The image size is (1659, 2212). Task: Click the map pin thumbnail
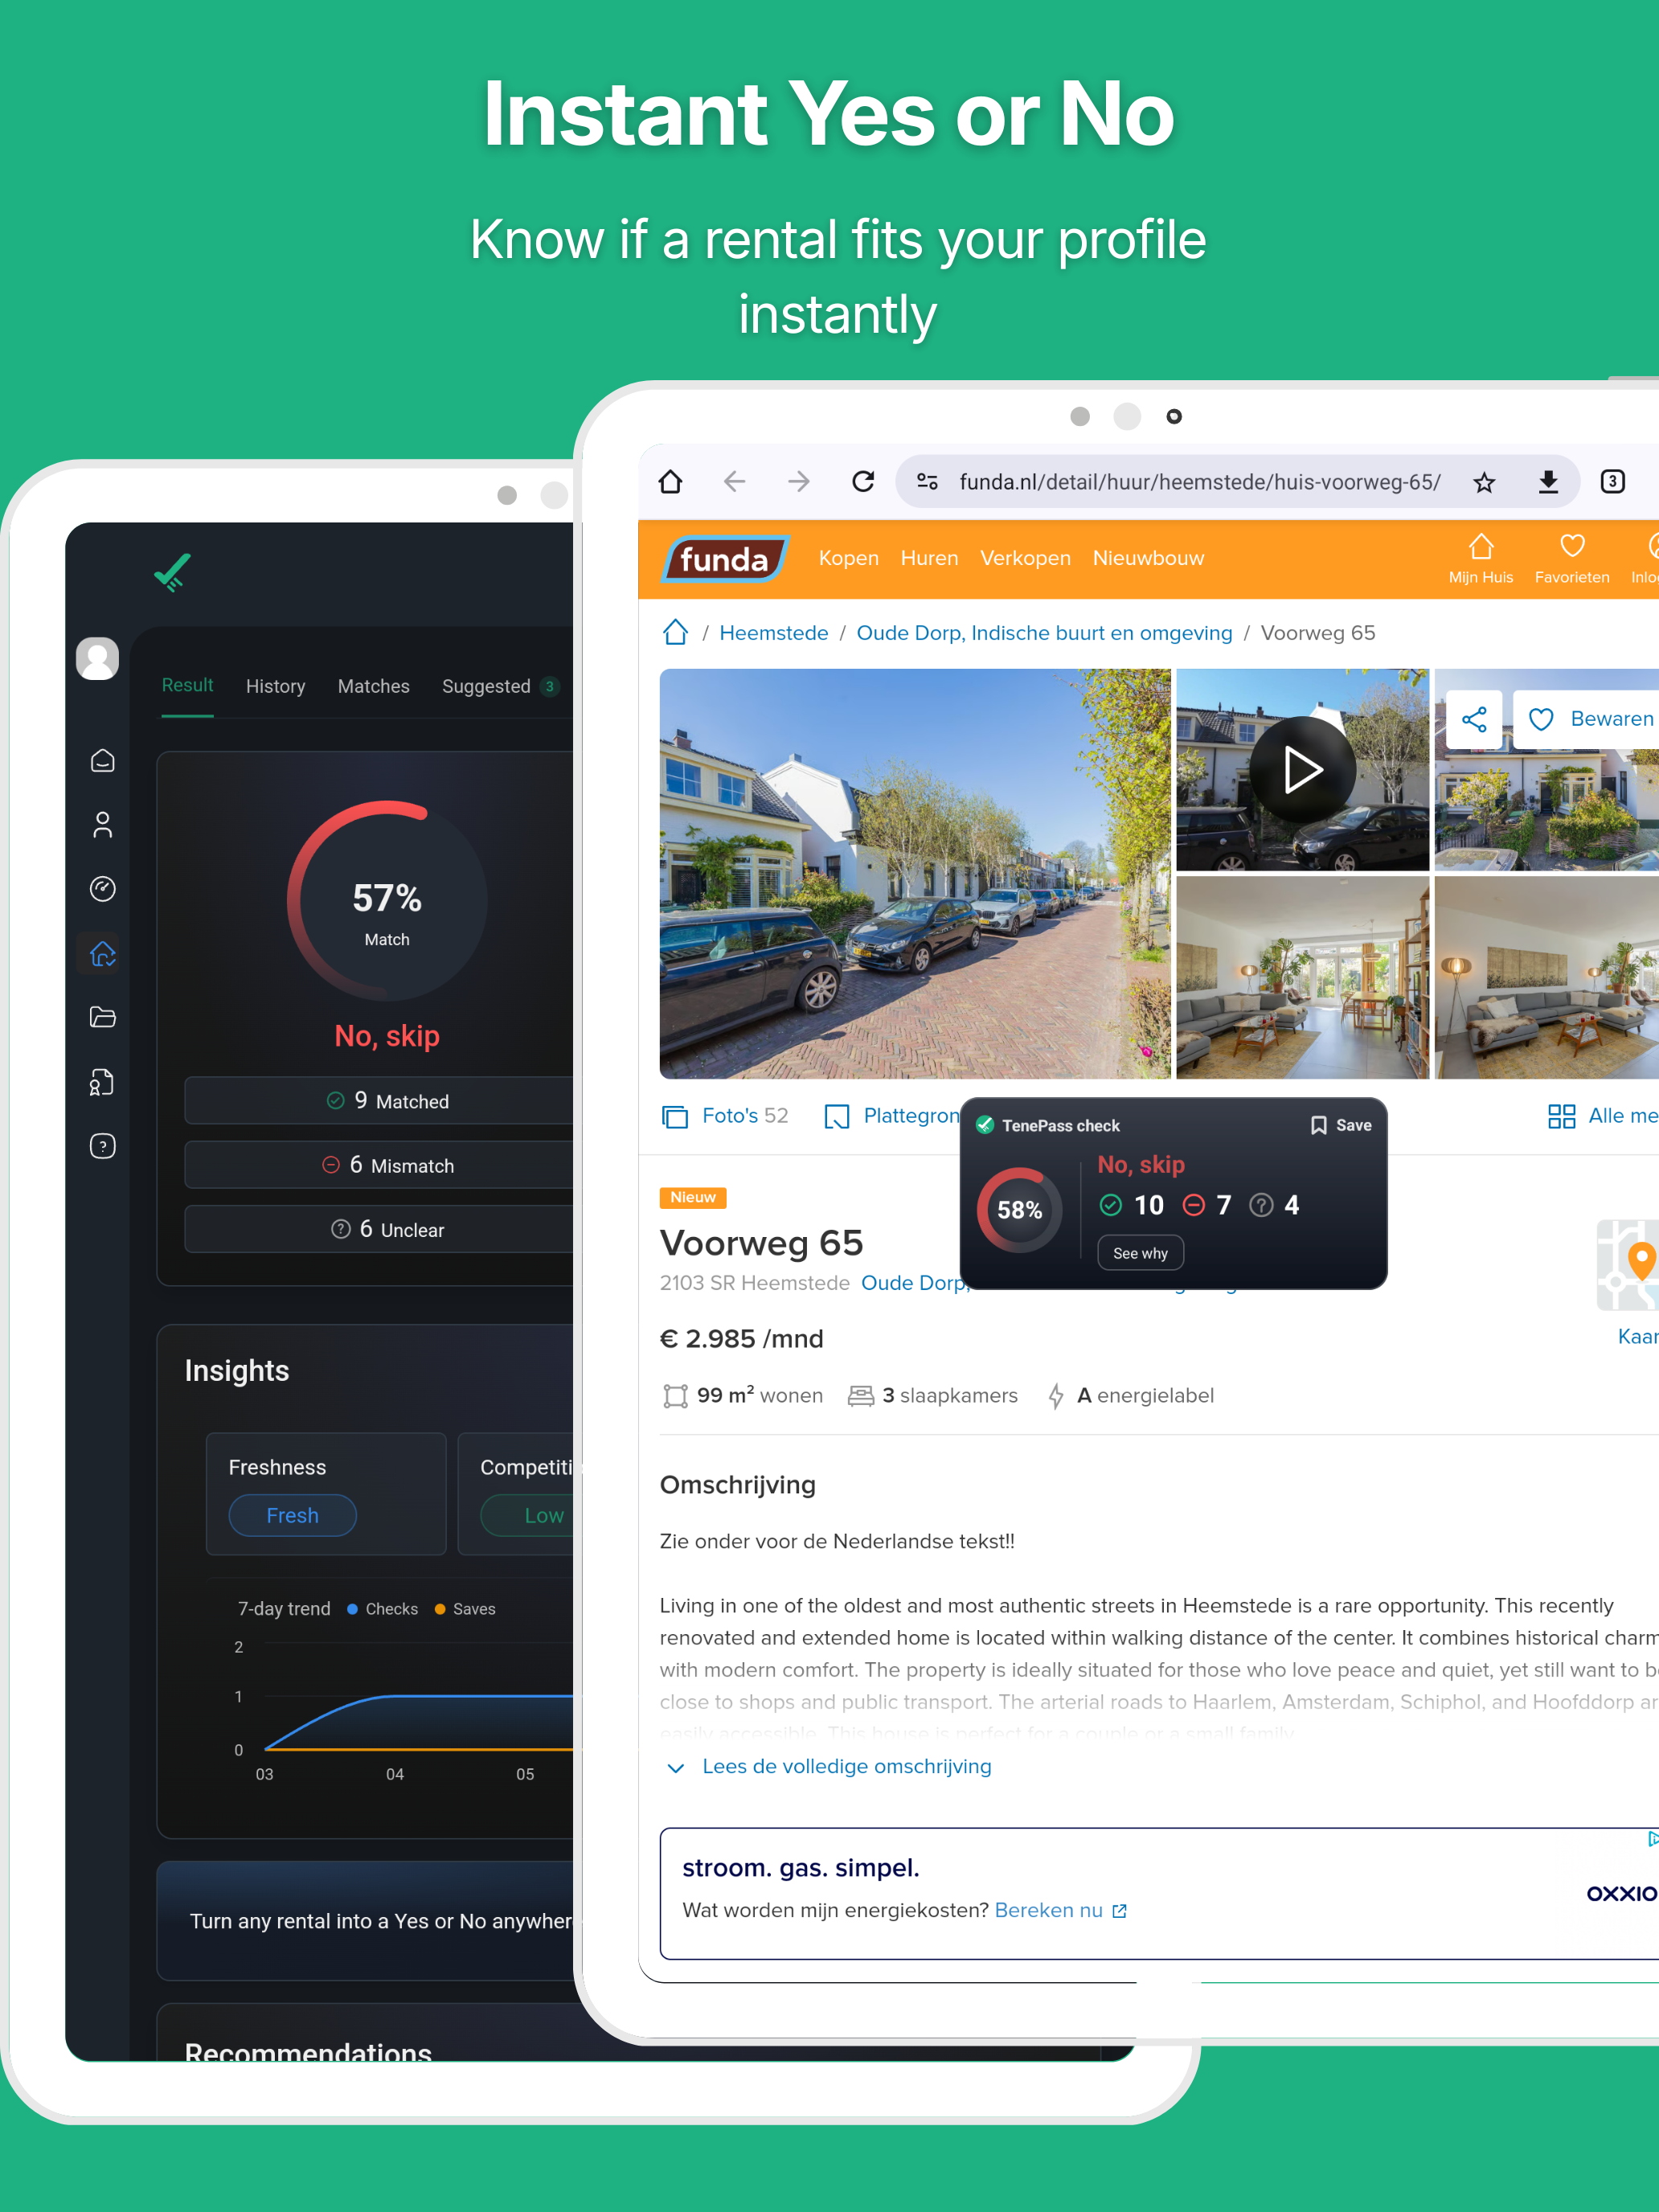click(x=1628, y=1264)
